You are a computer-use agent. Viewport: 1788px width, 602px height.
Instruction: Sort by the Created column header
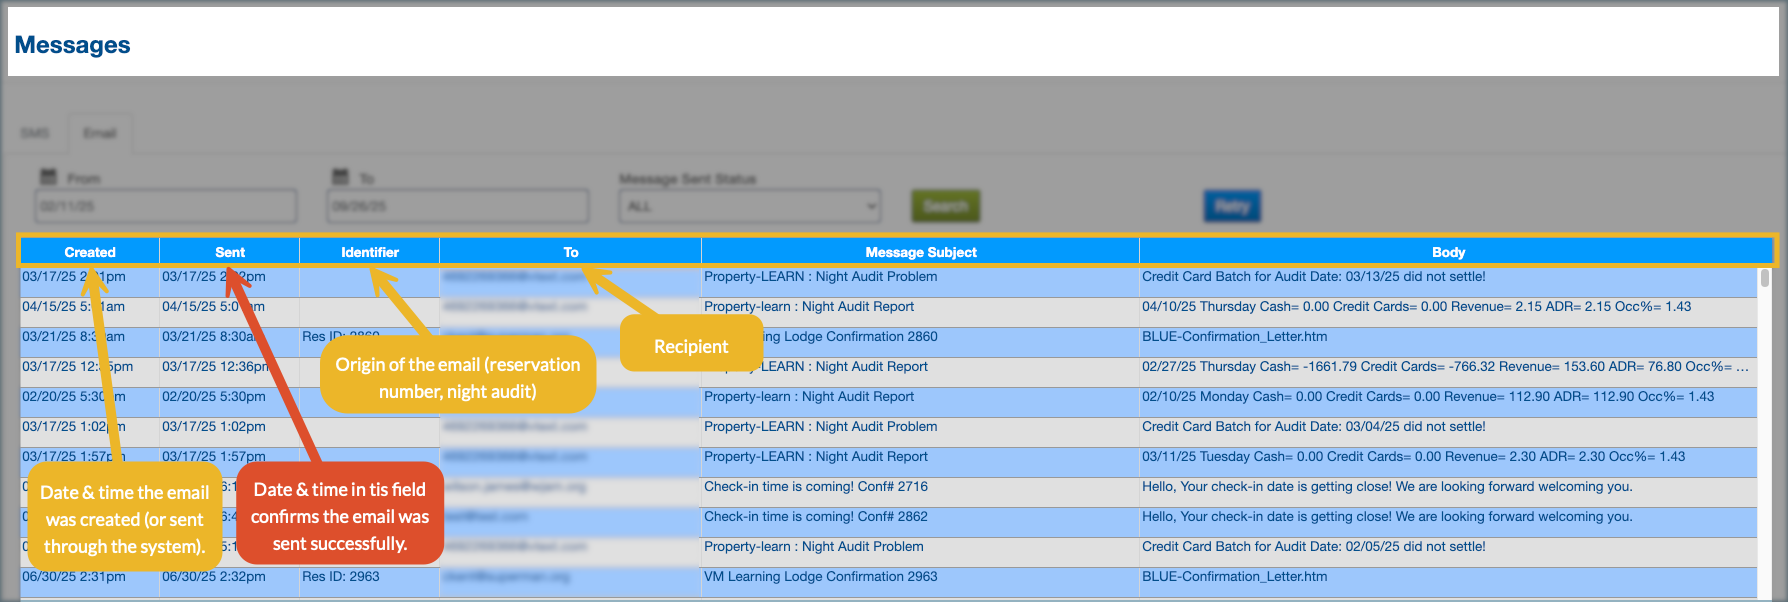90,252
